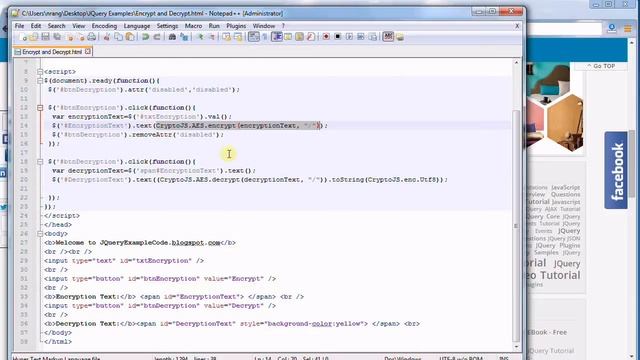Click the Zoom In toolbar icon
This screenshot has width=640, height=360.
[x=200, y=37]
